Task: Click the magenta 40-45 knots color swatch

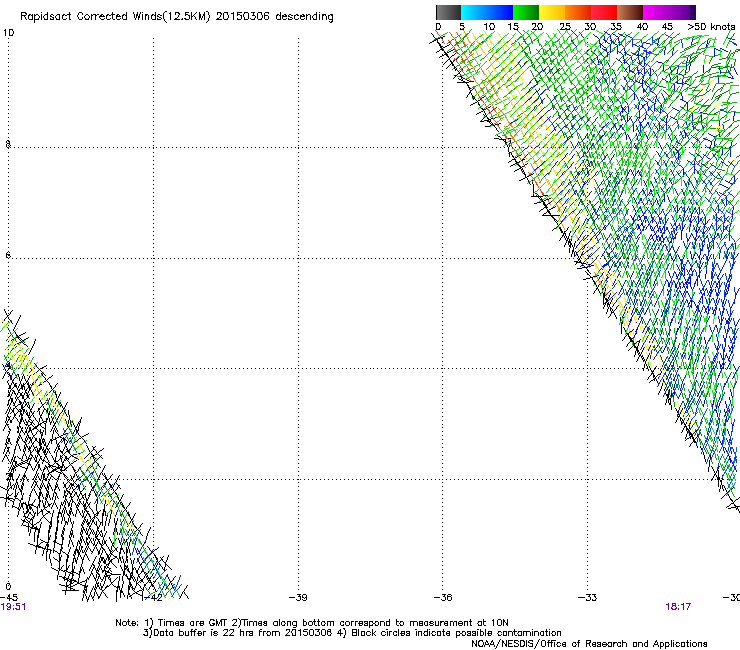Action: [656, 12]
